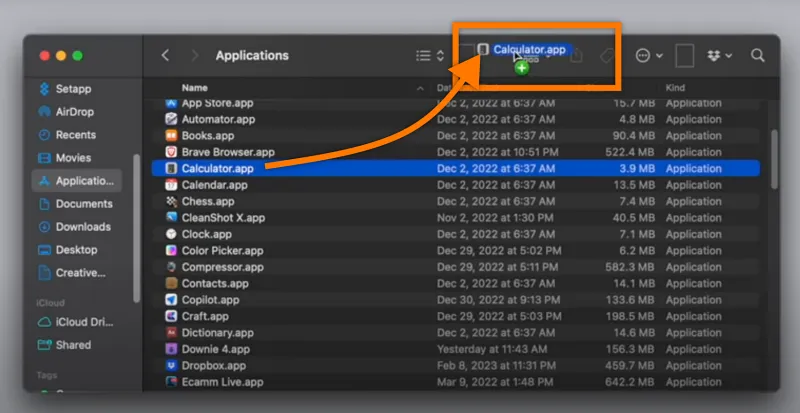The height and width of the screenshot is (413, 800).
Task: Open the list view switcher
Action: click(x=430, y=56)
